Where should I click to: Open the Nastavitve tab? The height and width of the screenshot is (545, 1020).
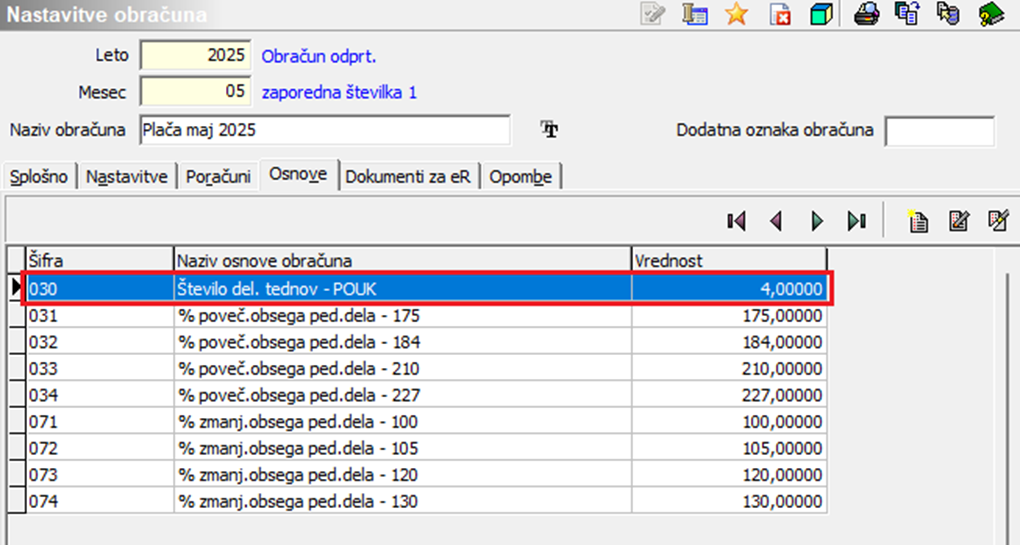click(x=127, y=177)
